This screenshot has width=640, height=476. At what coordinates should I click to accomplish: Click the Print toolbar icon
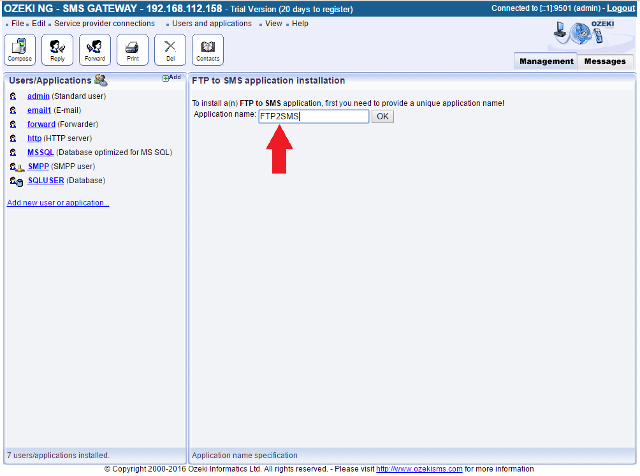tap(132, 50)
